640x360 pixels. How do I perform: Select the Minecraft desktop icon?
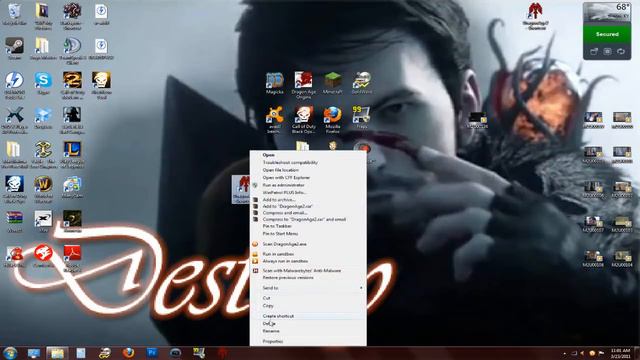[333, 83]
